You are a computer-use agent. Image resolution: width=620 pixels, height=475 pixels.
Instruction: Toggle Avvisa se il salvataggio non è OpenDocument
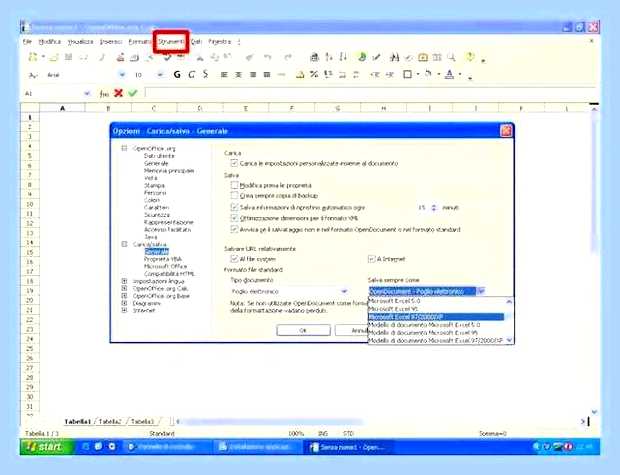(234, 229)
